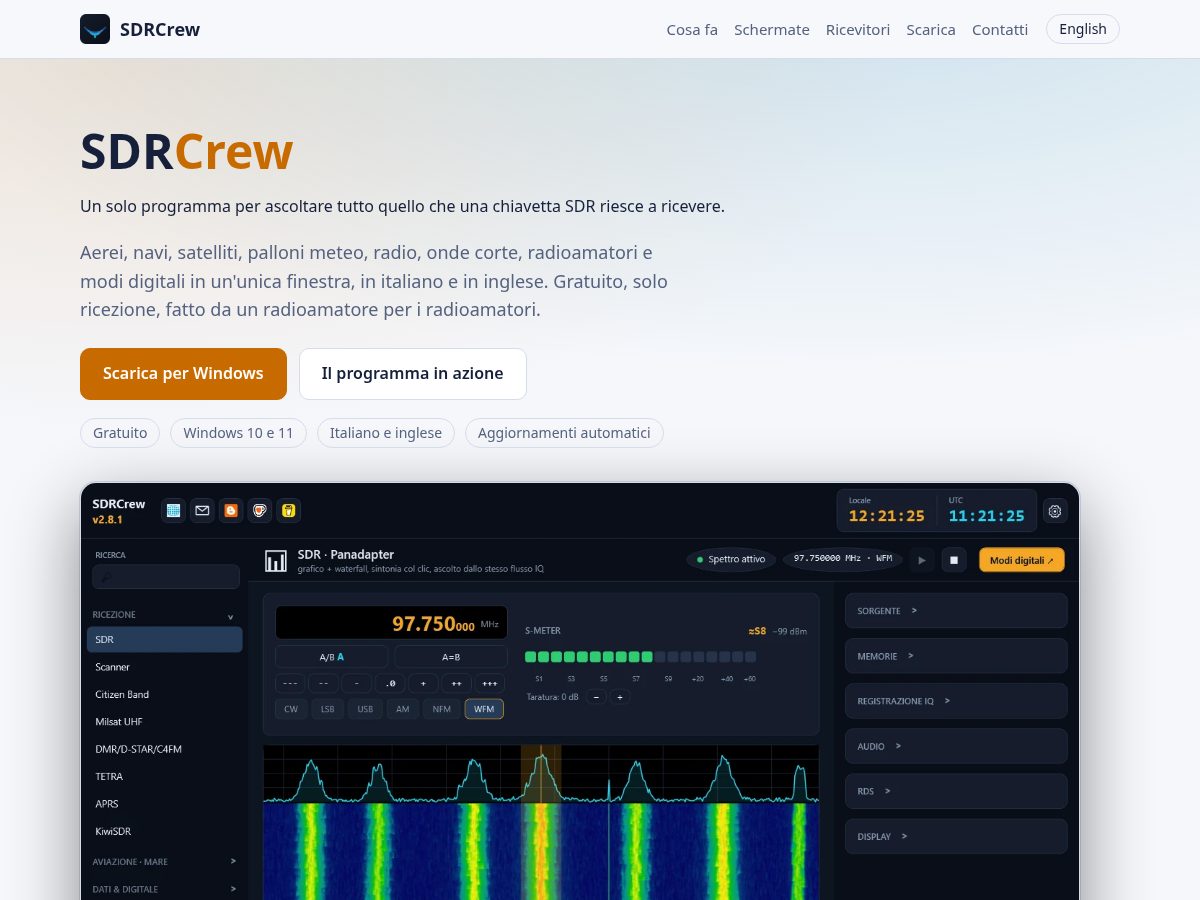
Task: Select TETRA in the sidebar
Action: [x=165, y=777]
